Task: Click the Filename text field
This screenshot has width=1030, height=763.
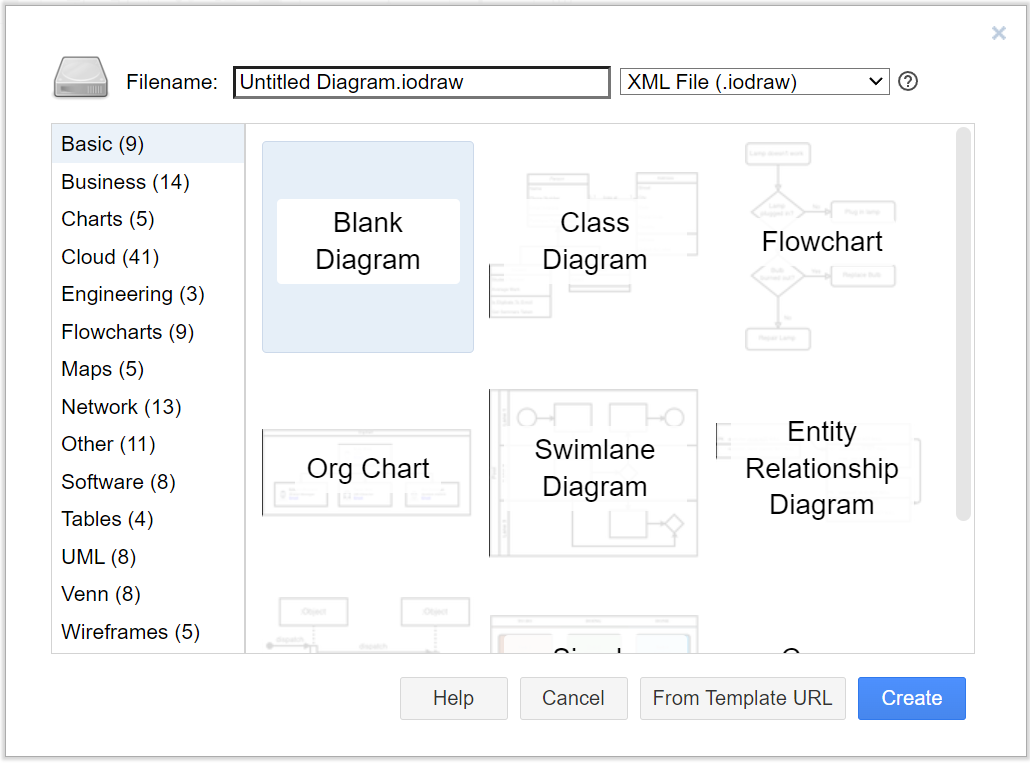Action: (x=421, y=82)
